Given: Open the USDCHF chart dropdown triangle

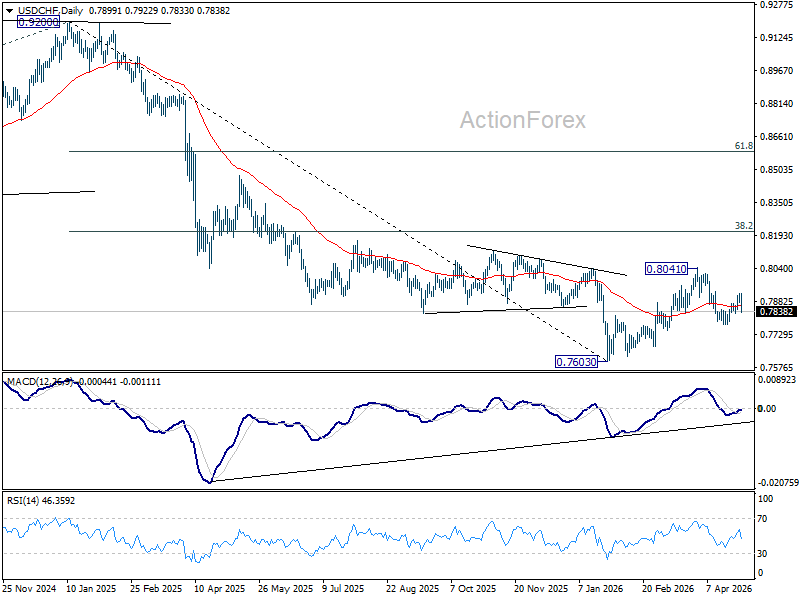Looking at the screenshot, I should (9, 11).
